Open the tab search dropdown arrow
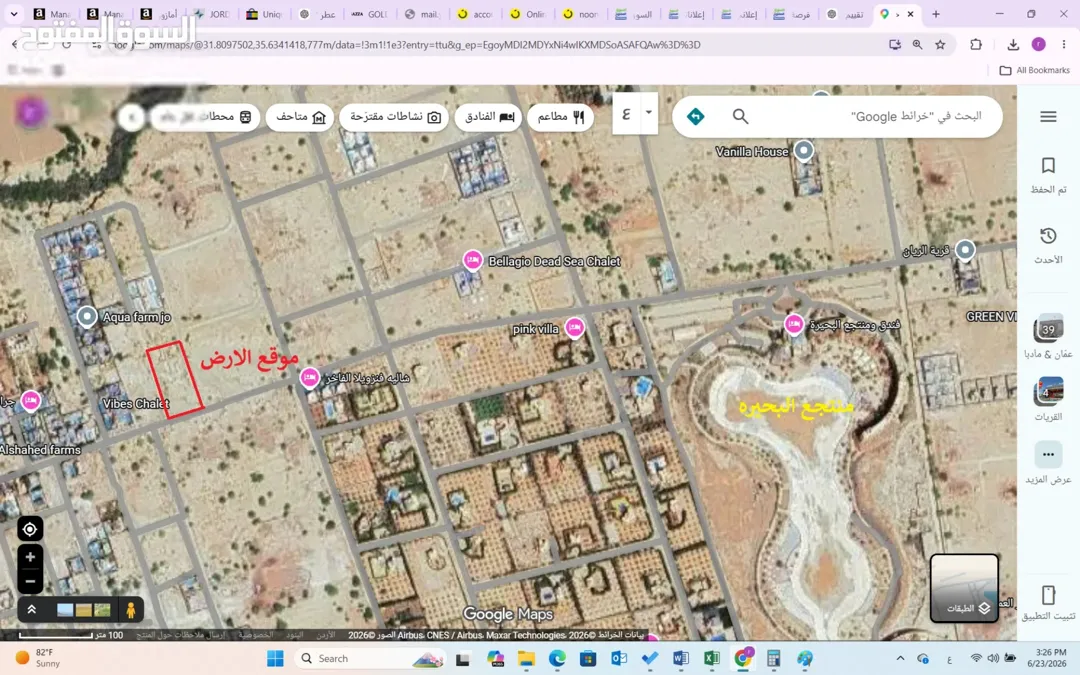Image resolution: width=1080 pixels, height=675 pixels. tap(14, 14)
